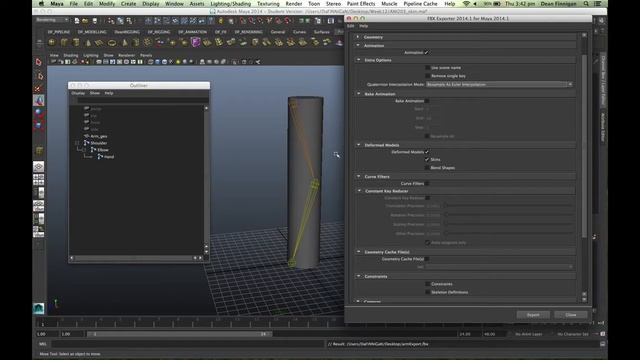
Task: Open the Quaternion Interpolation Mode dropdown
Action: pyautogui.click(x=499, y=84)
